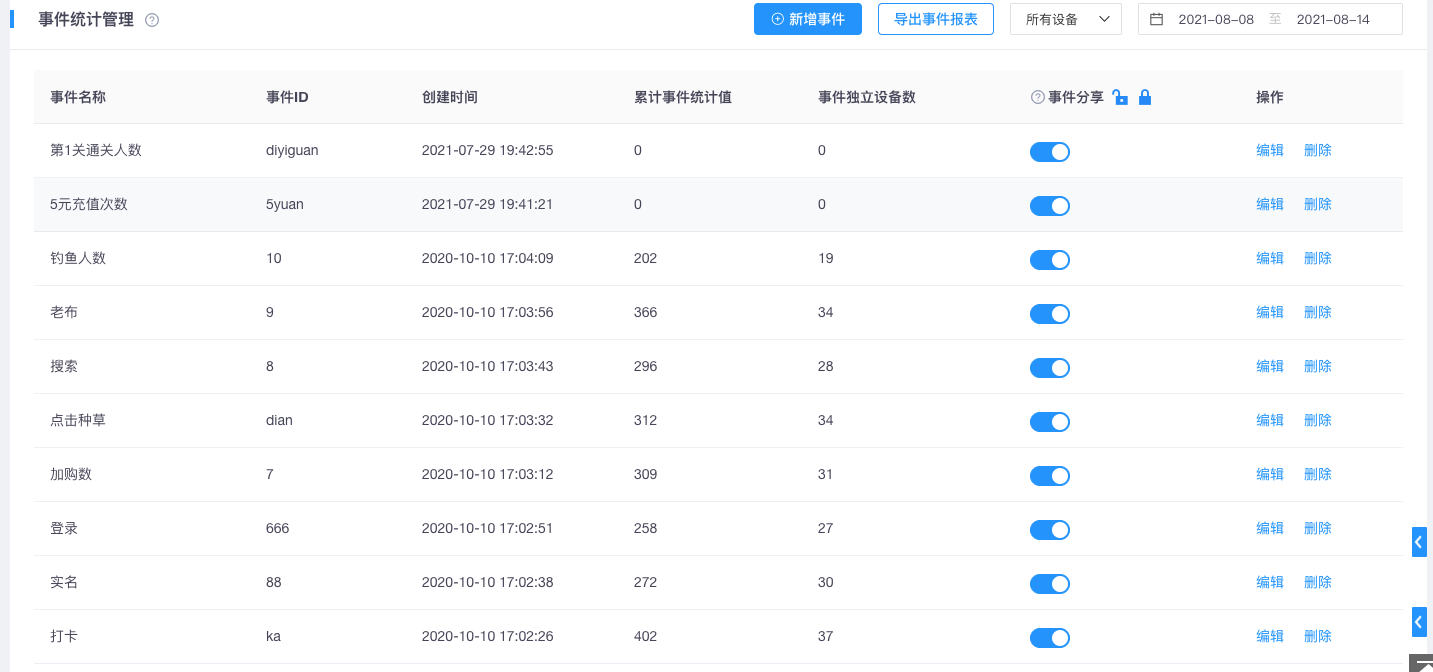Edit the 钓鱼人数 event

click(x=1270, y=258)
